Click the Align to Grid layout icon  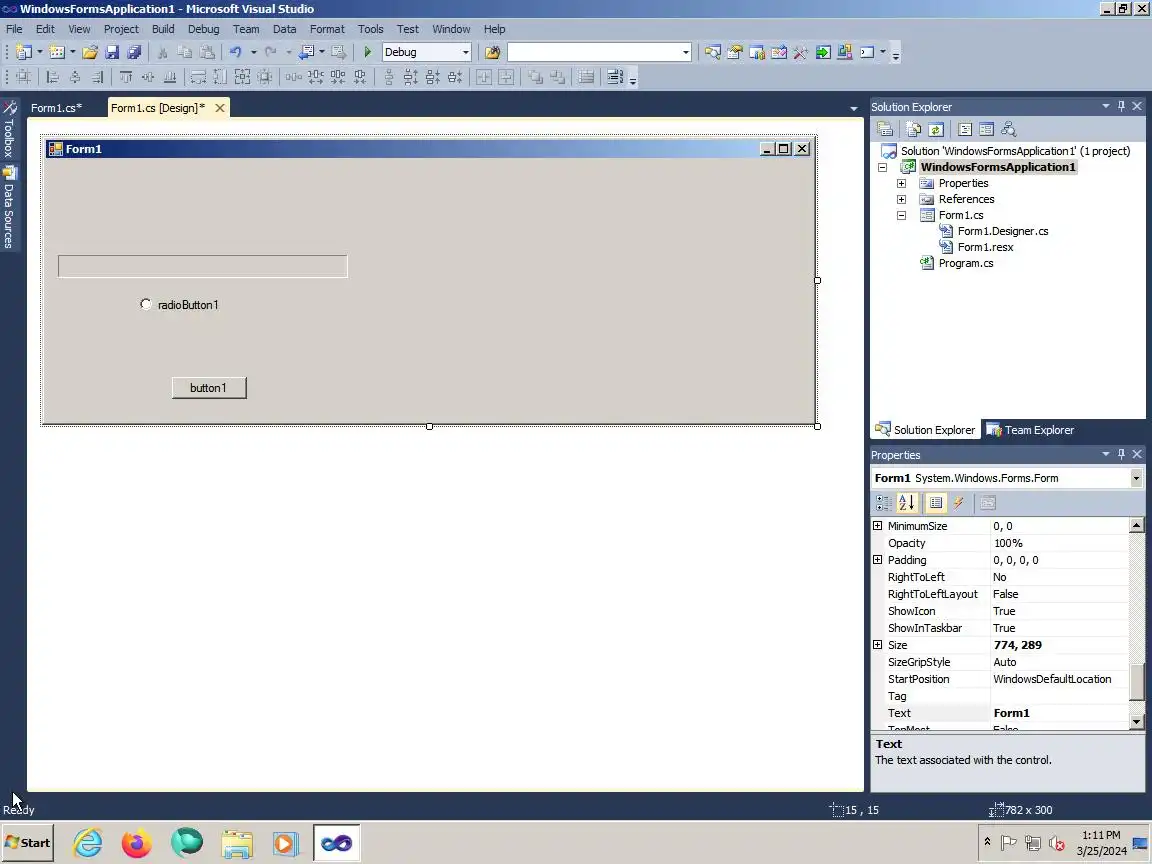pyautogui.click(x=24, y=77)
